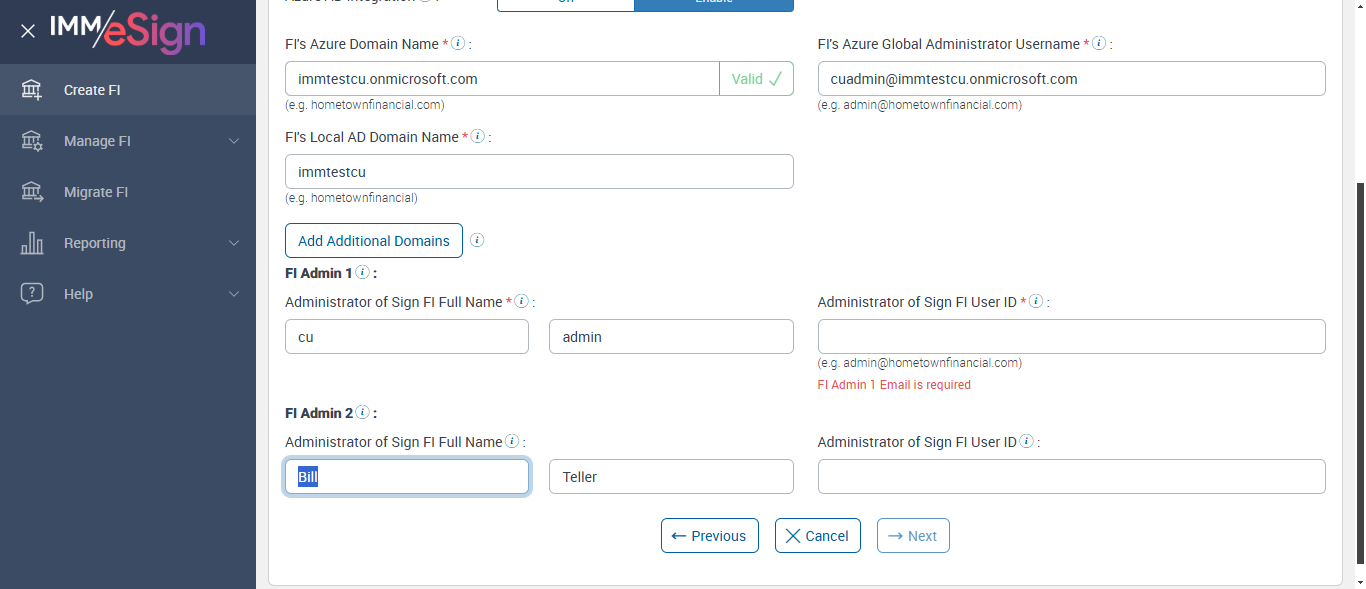Click info icon for FI's Local AD Domain Name
Screen dimensions: 1366x589
coord(478,136)
